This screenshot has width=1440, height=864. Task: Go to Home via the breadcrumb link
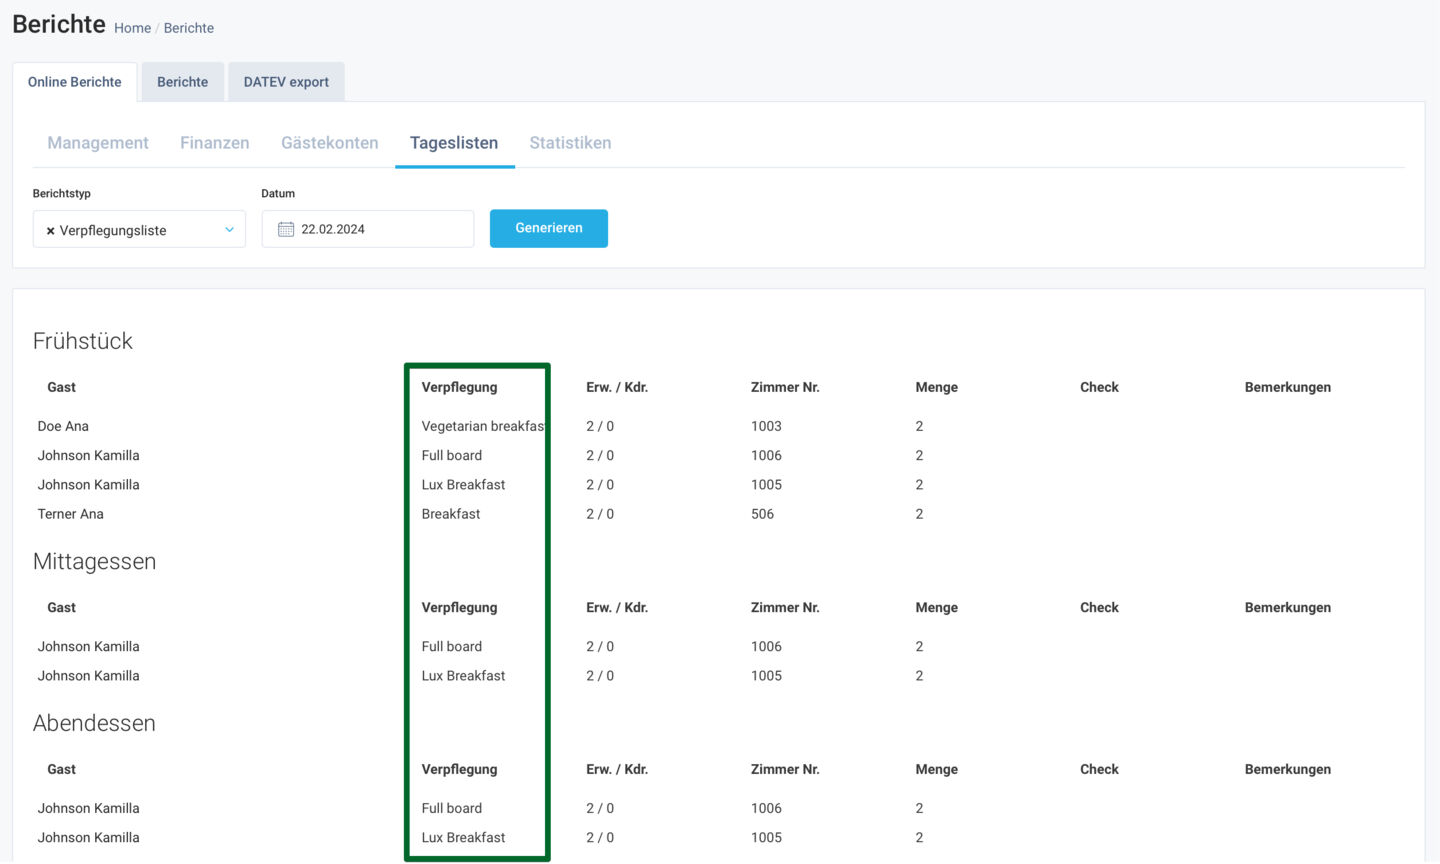point(132,28)
